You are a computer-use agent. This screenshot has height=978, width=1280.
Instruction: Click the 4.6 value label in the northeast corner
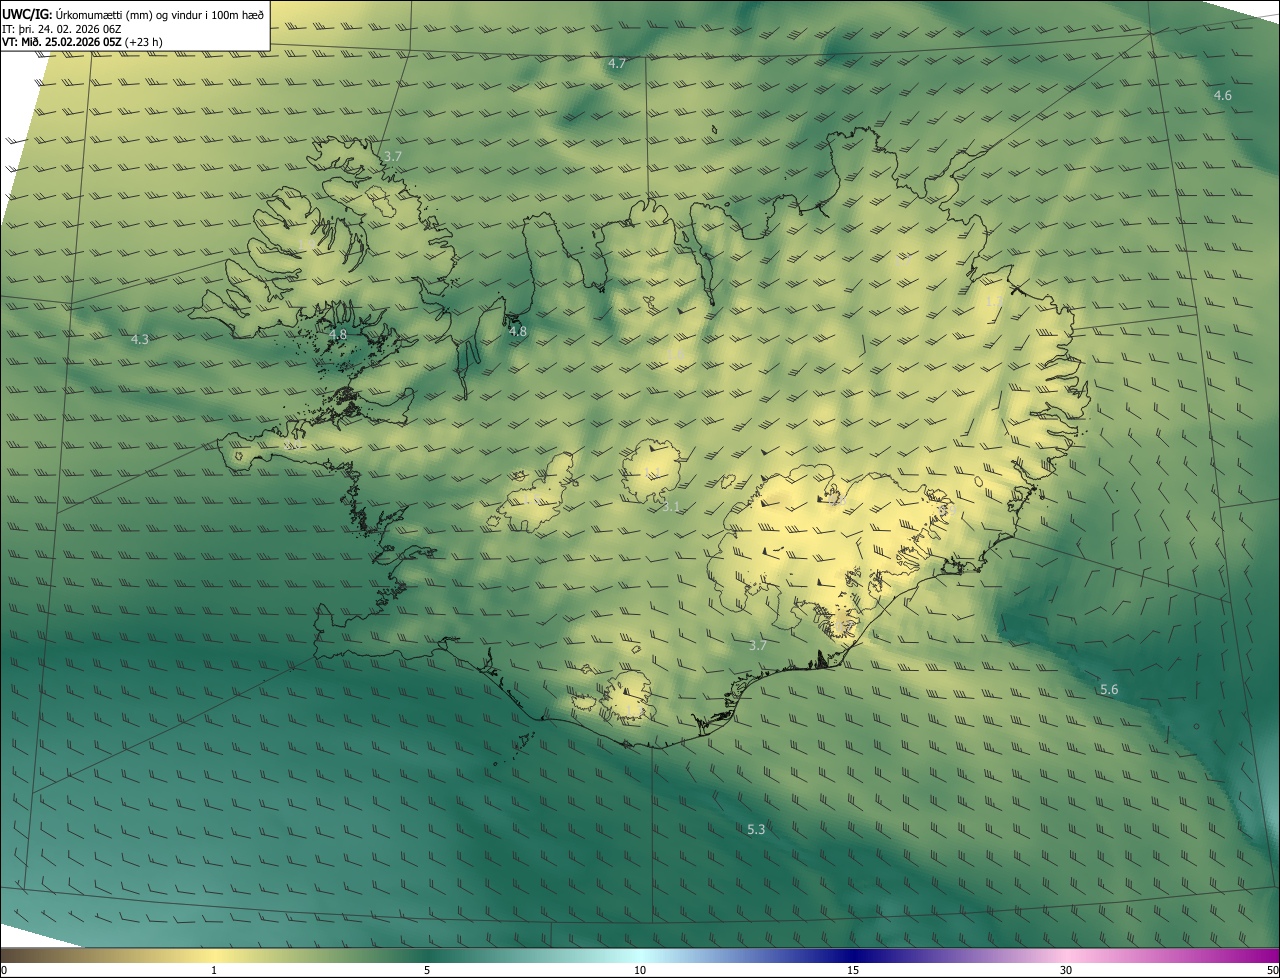1223,95
